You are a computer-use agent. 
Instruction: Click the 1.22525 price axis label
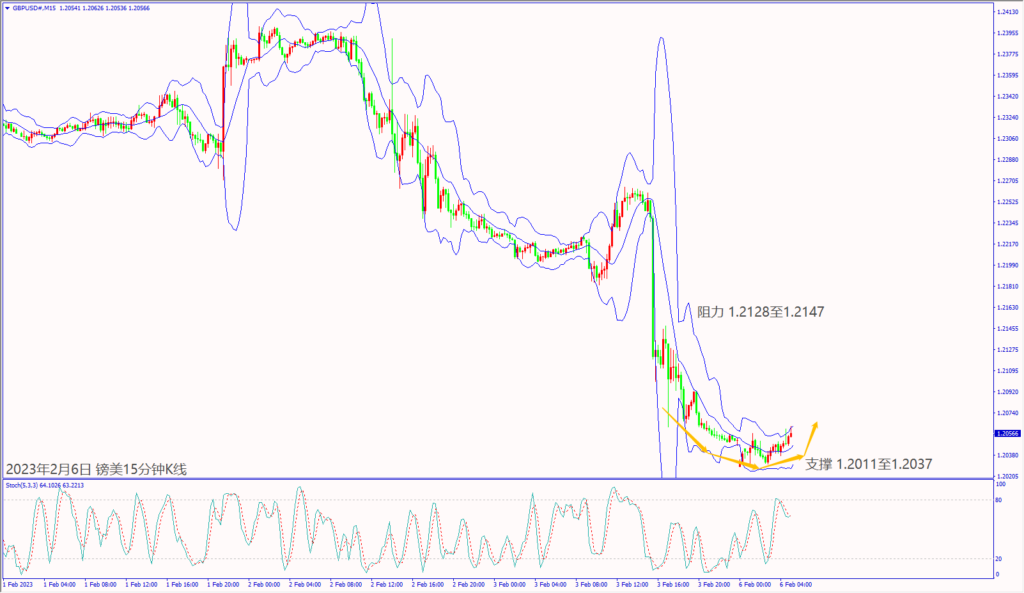click(1008, 201)
